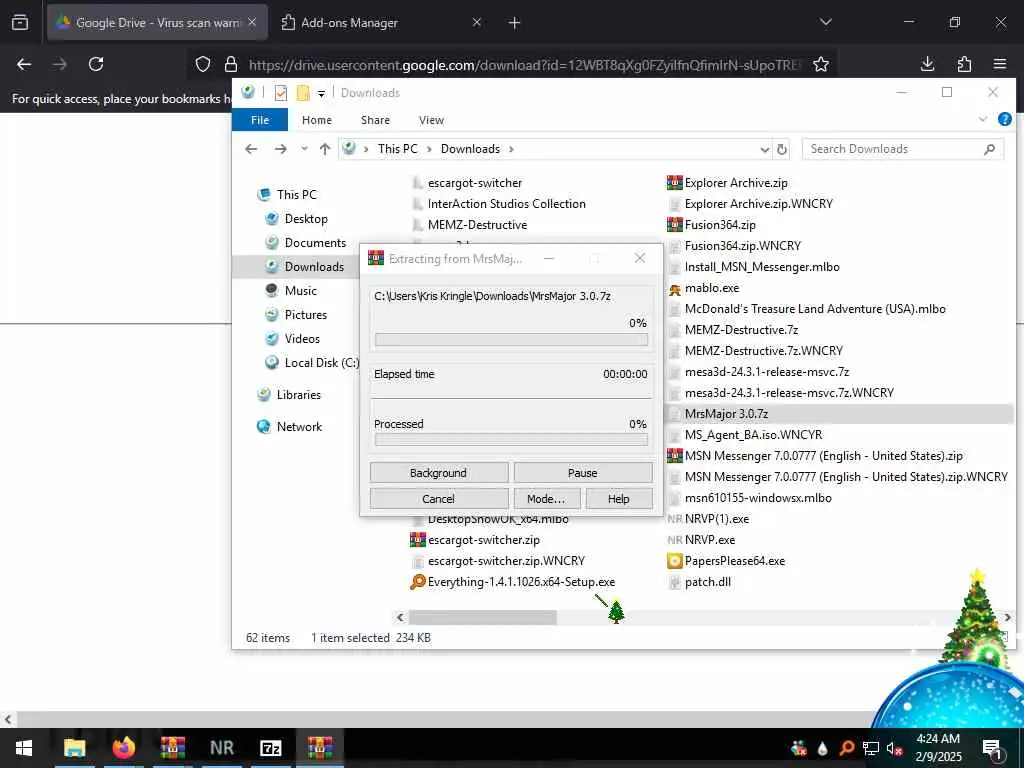Image resolution: width=1024 pixels, height=768 pixels.
Task: Open a new Firefox tab
Action: (x=514, y=23)
